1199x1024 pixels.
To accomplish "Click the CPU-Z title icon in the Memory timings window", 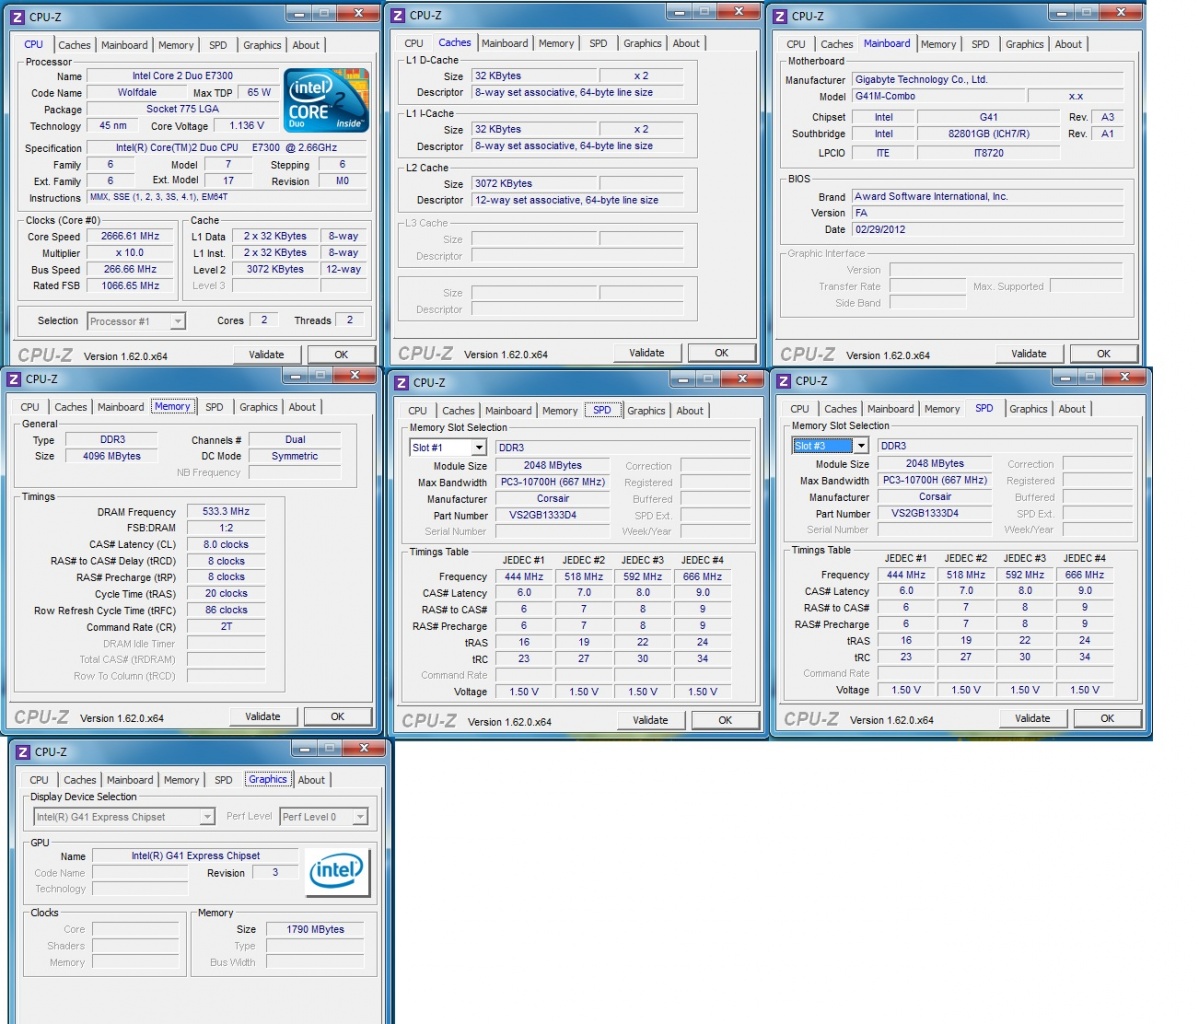I will point(14,379).
